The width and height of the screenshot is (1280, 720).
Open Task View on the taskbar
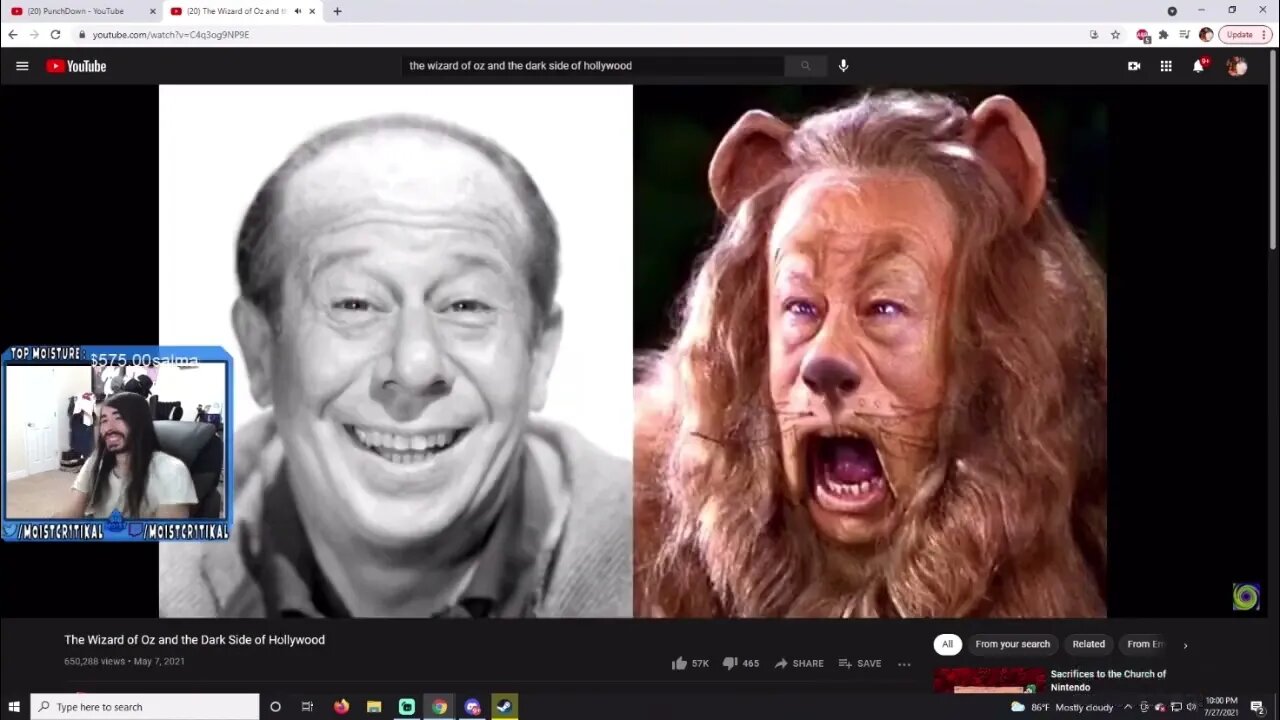(307, 707)
